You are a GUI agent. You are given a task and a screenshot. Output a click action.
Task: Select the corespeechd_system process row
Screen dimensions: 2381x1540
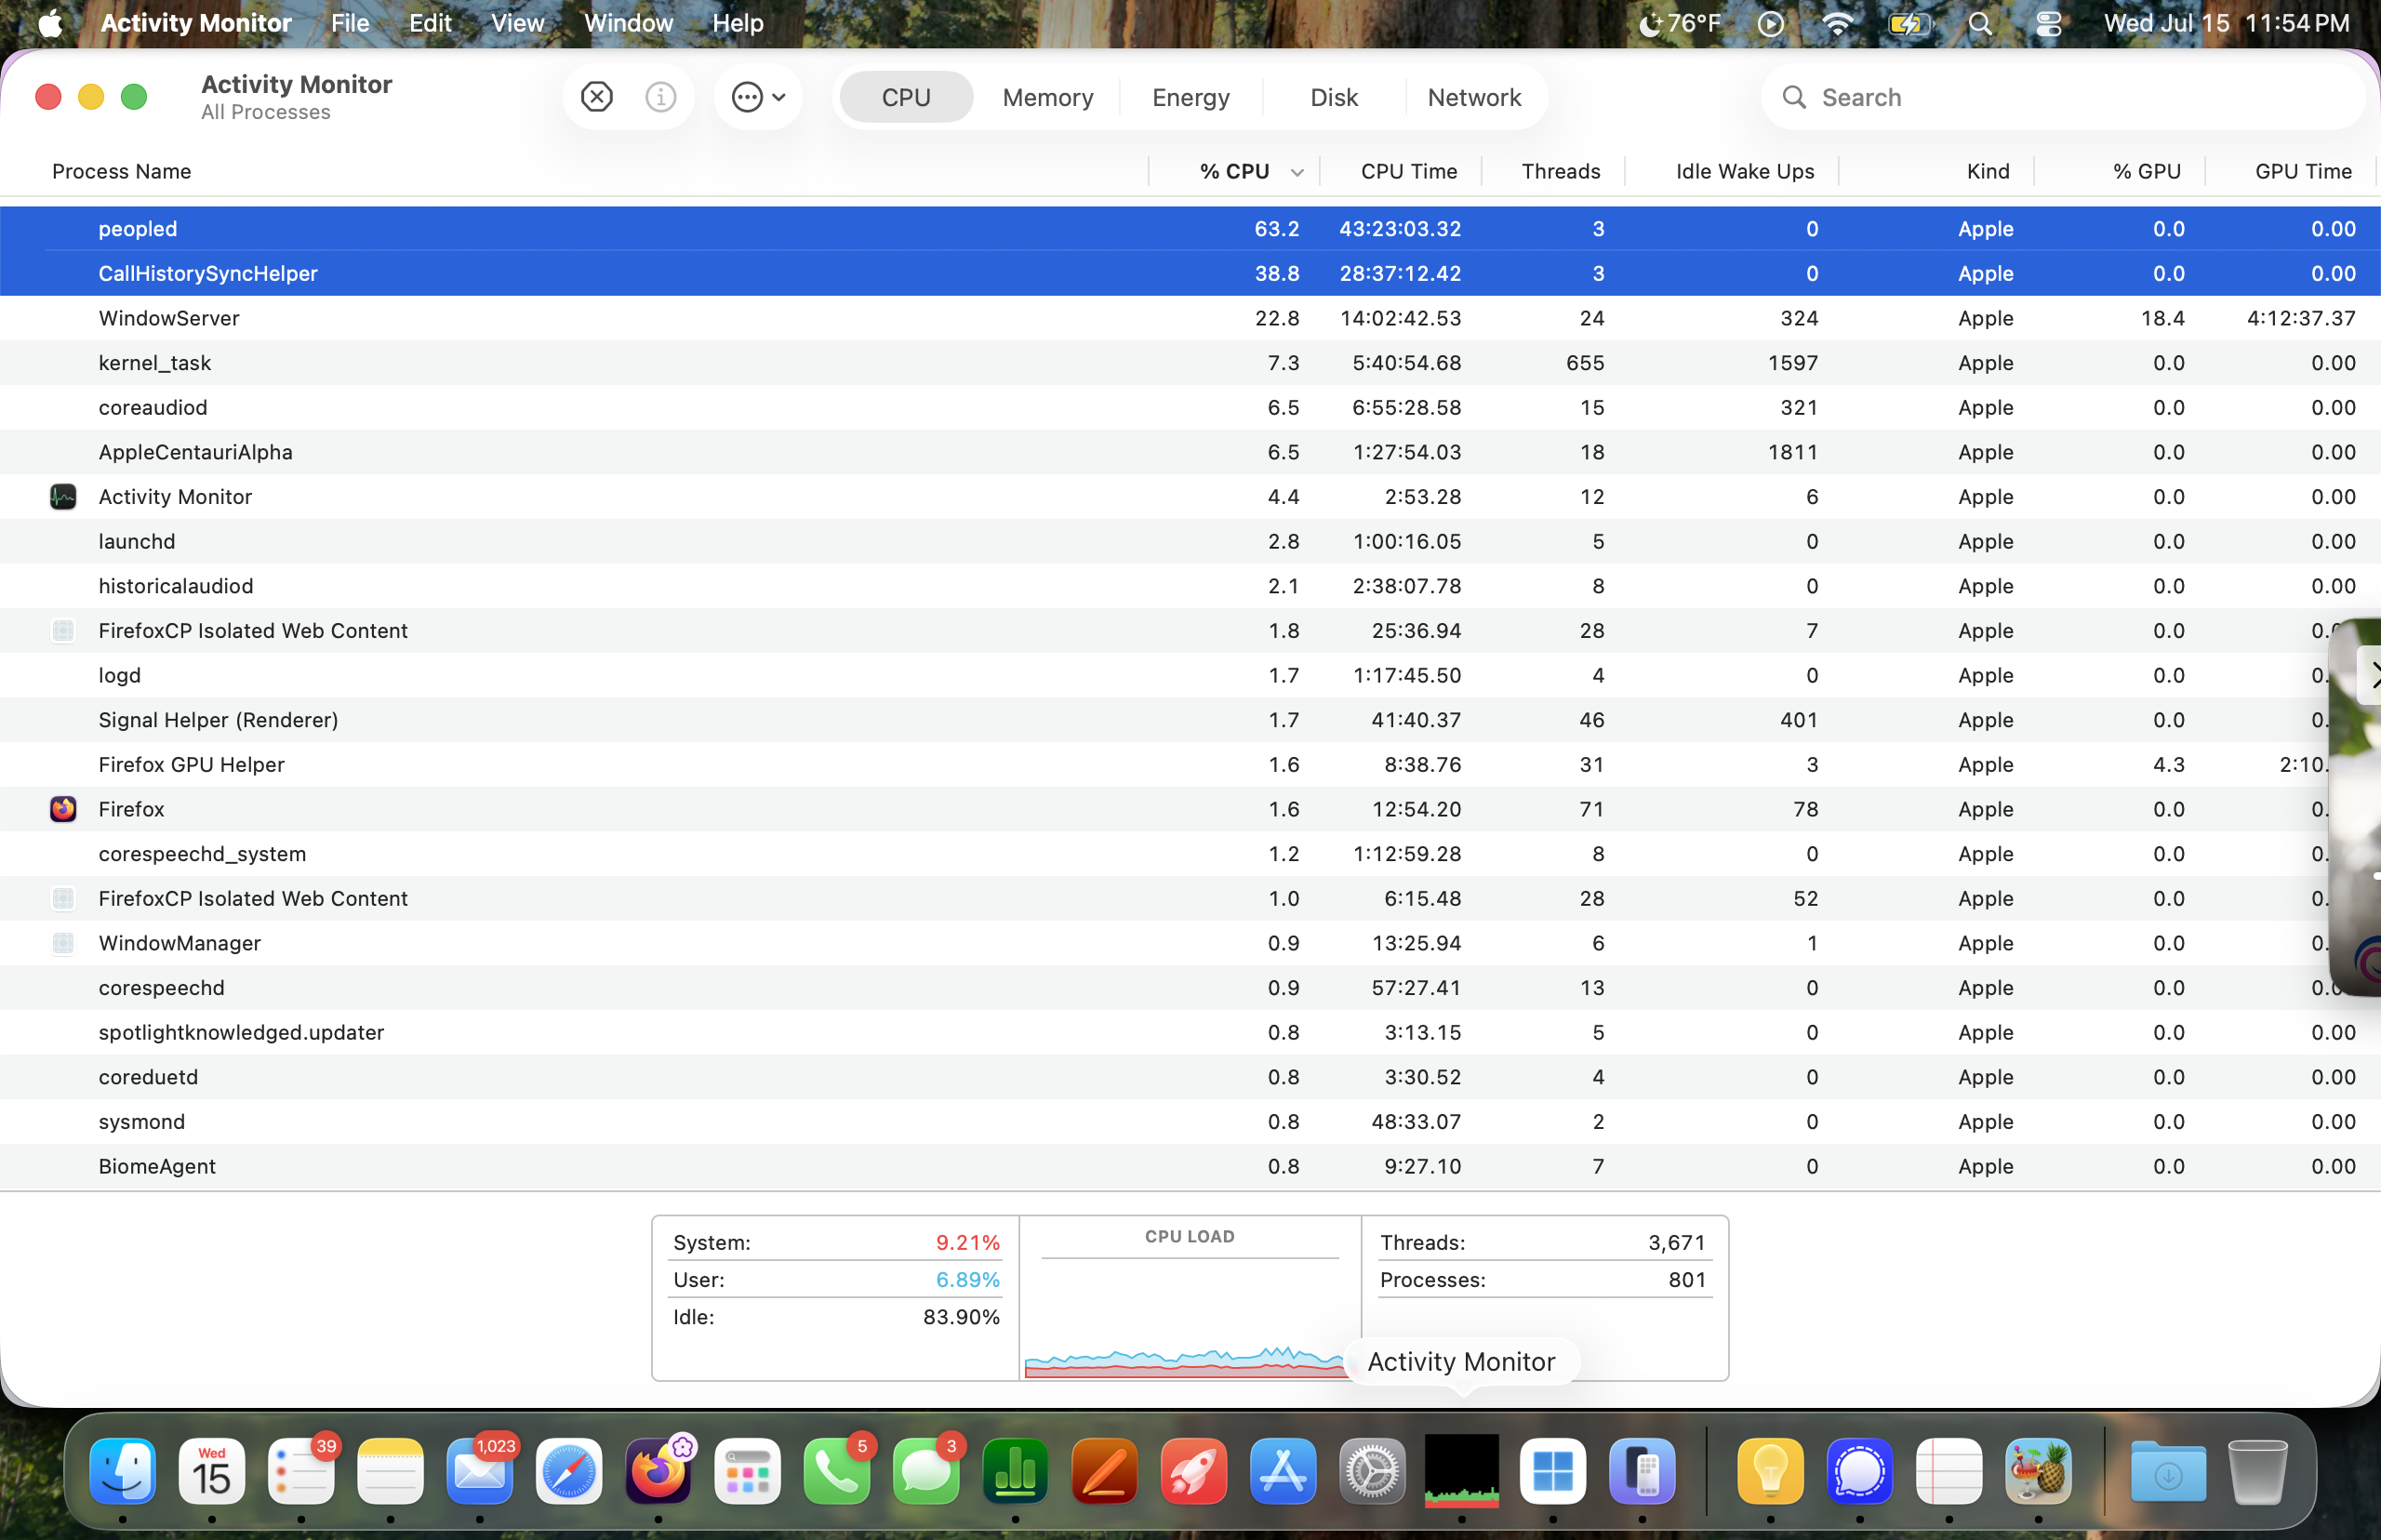click(1190, 854)
